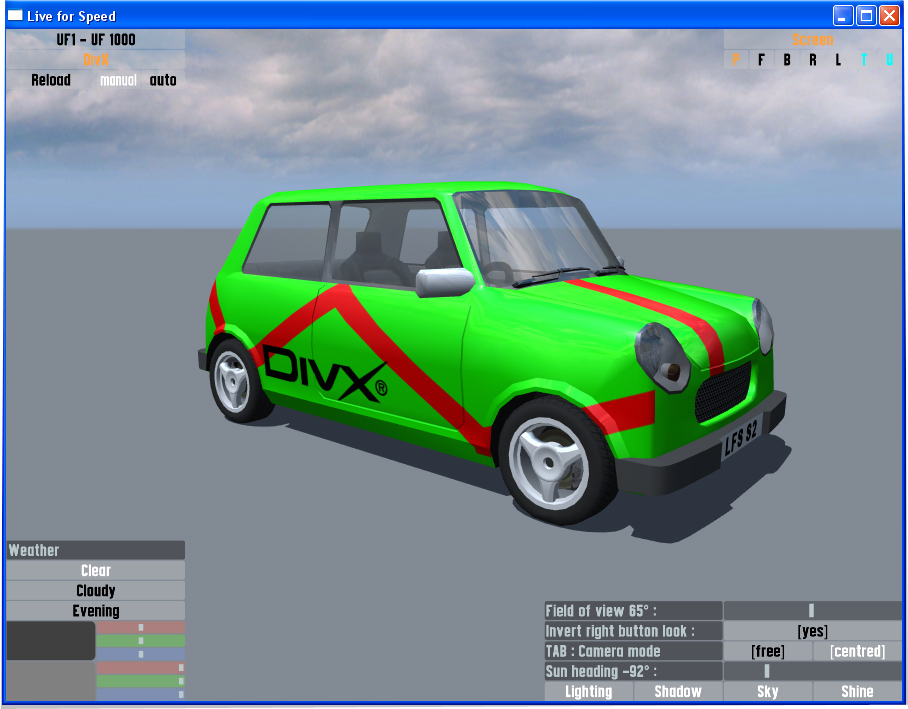The image size is (908, 709).
Task: Maximize the Live for Speed window
Action: click(x=866, y=16)
